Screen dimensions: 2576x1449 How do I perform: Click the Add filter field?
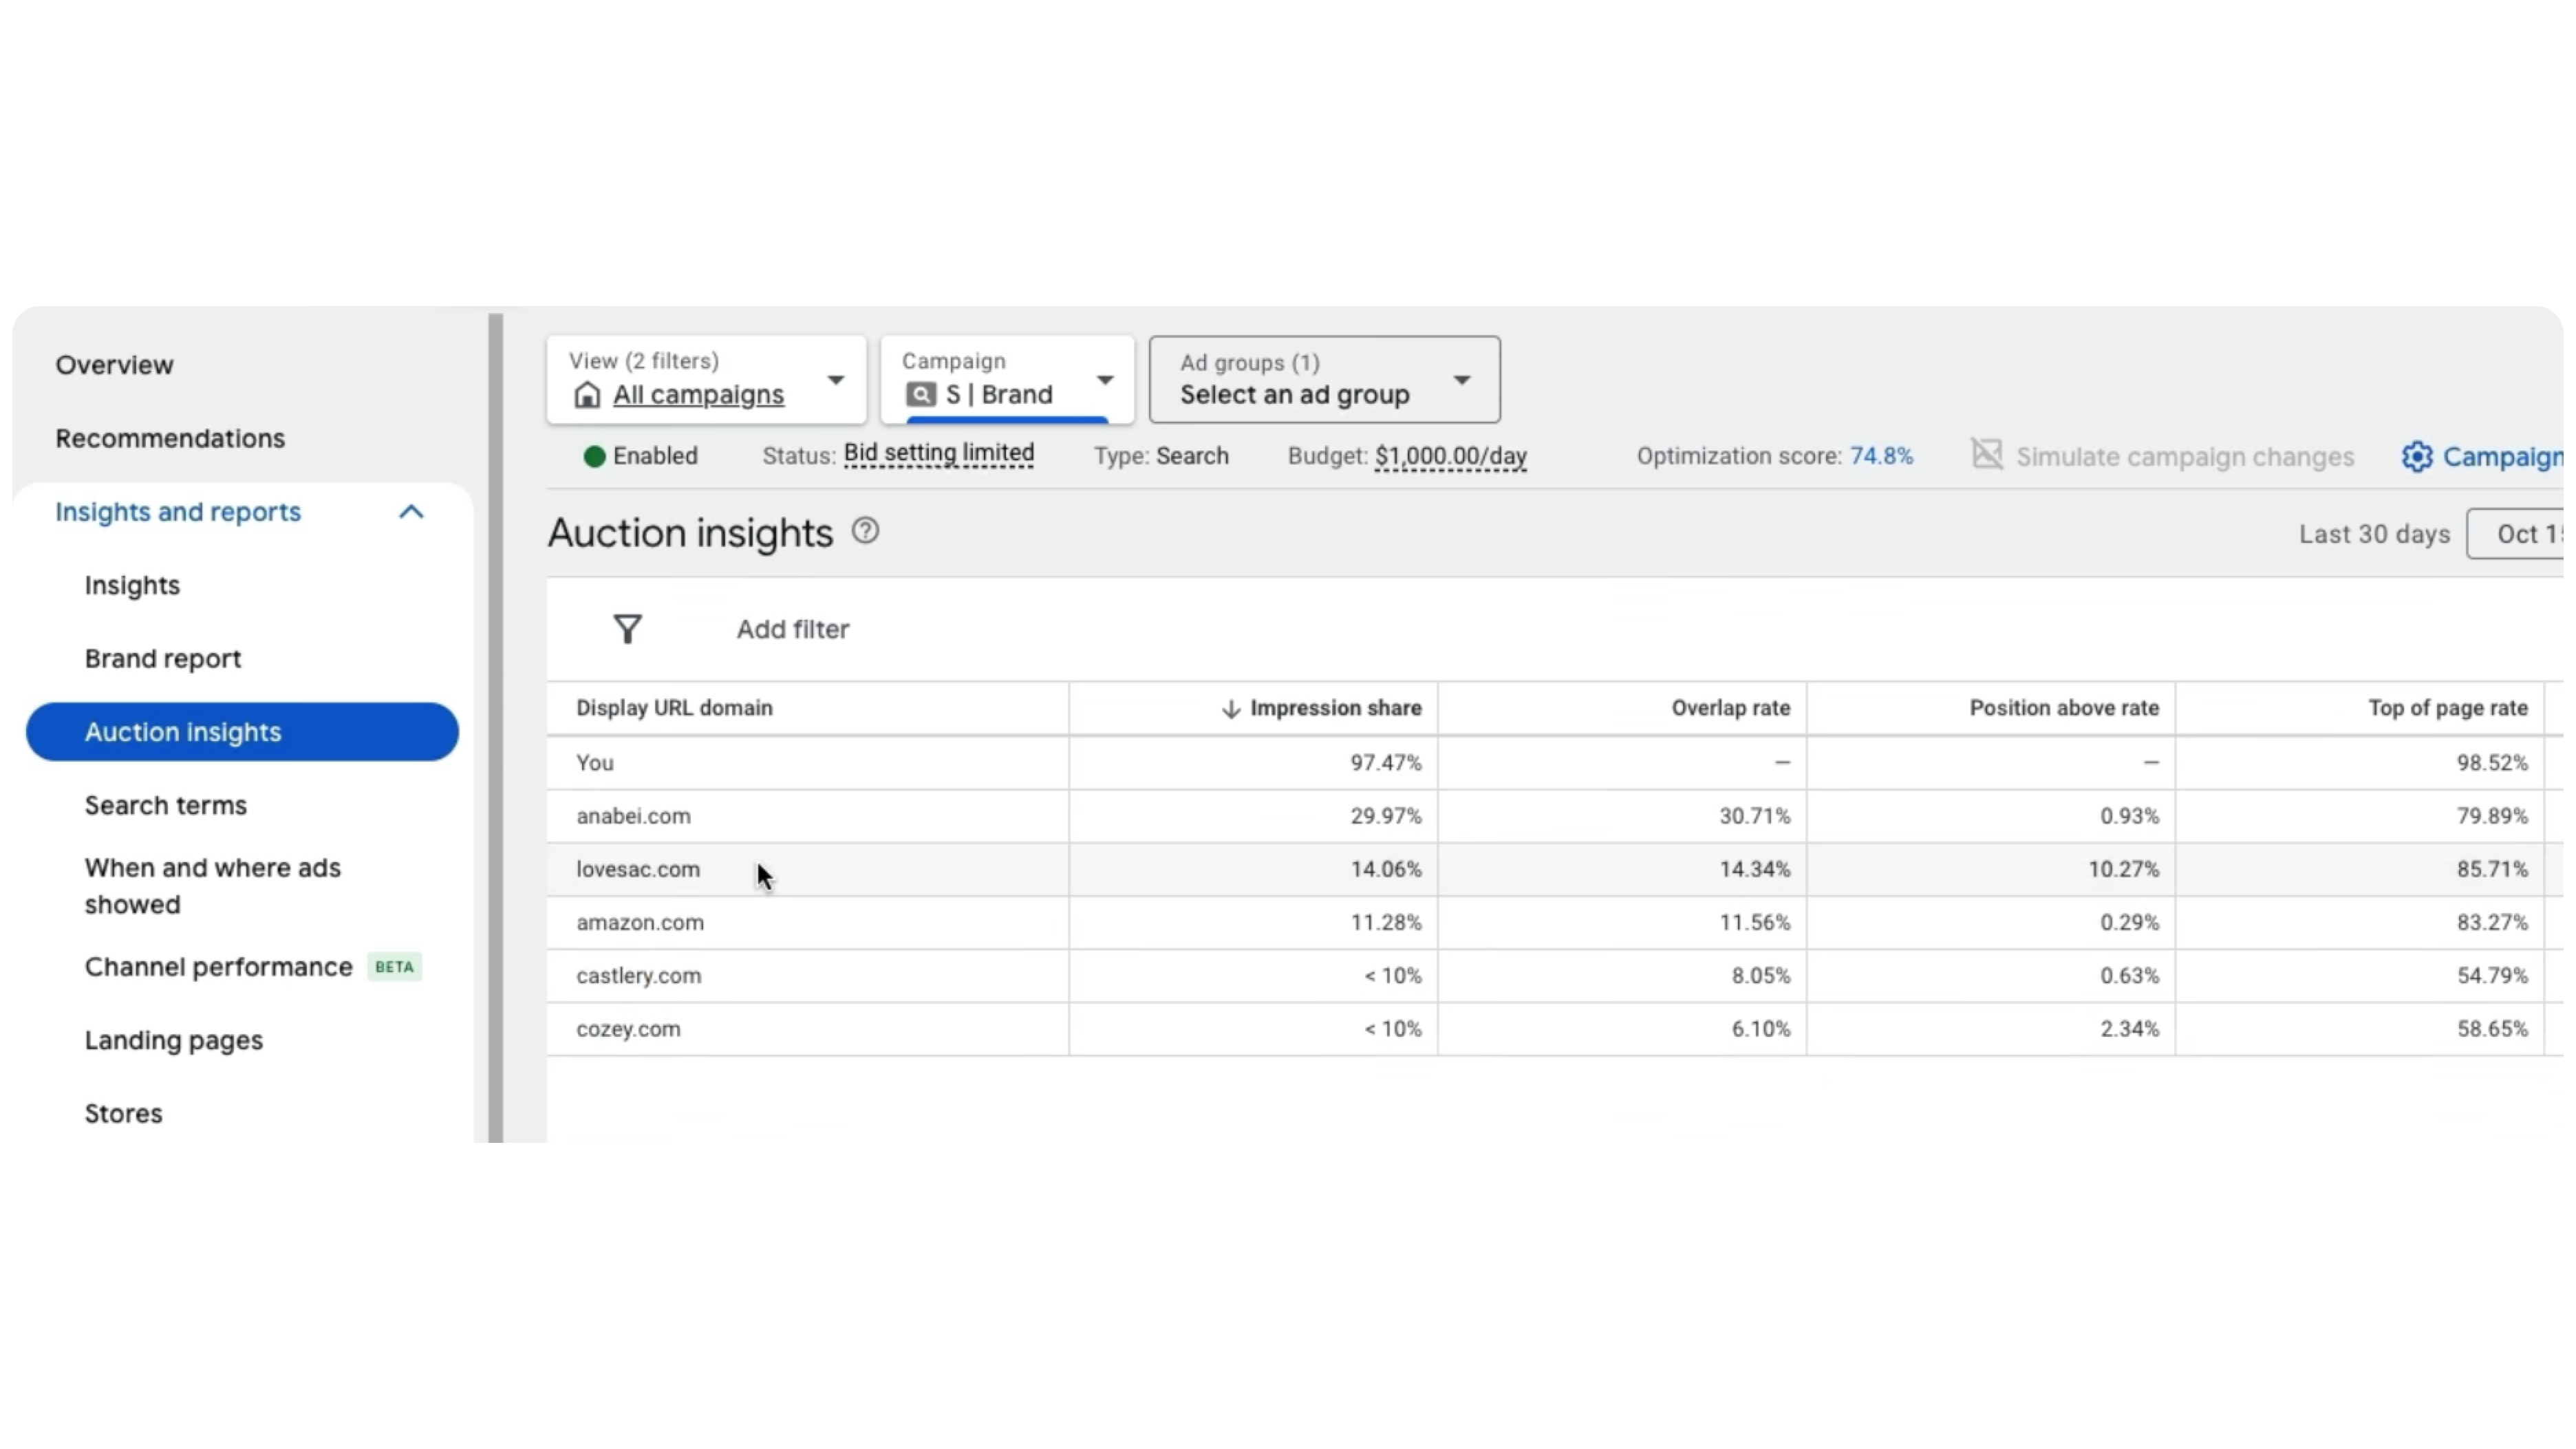tap(793, 629)
